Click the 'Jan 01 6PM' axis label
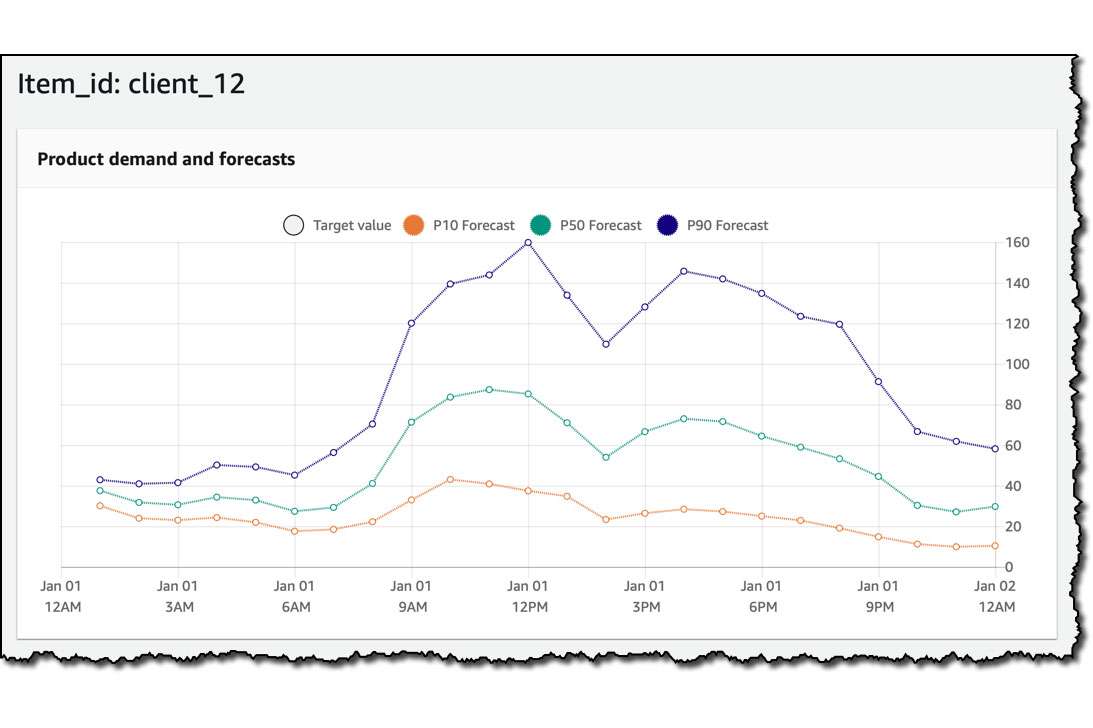Viewport: 1093px width, 728px height. 762,596
